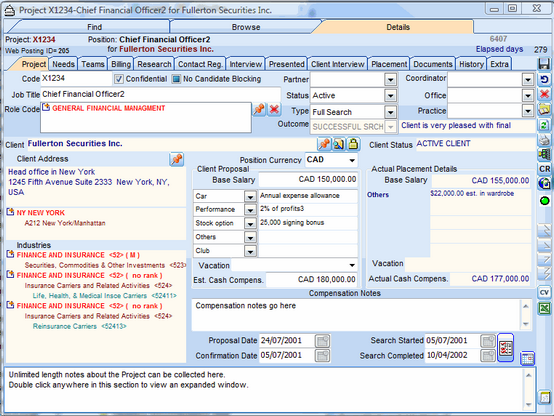Open the hierarchy tree icon in right toolbar
Image resolution: width=554 pixels, height=416 pixels.
pyautogui.click(x=544, y=154)
